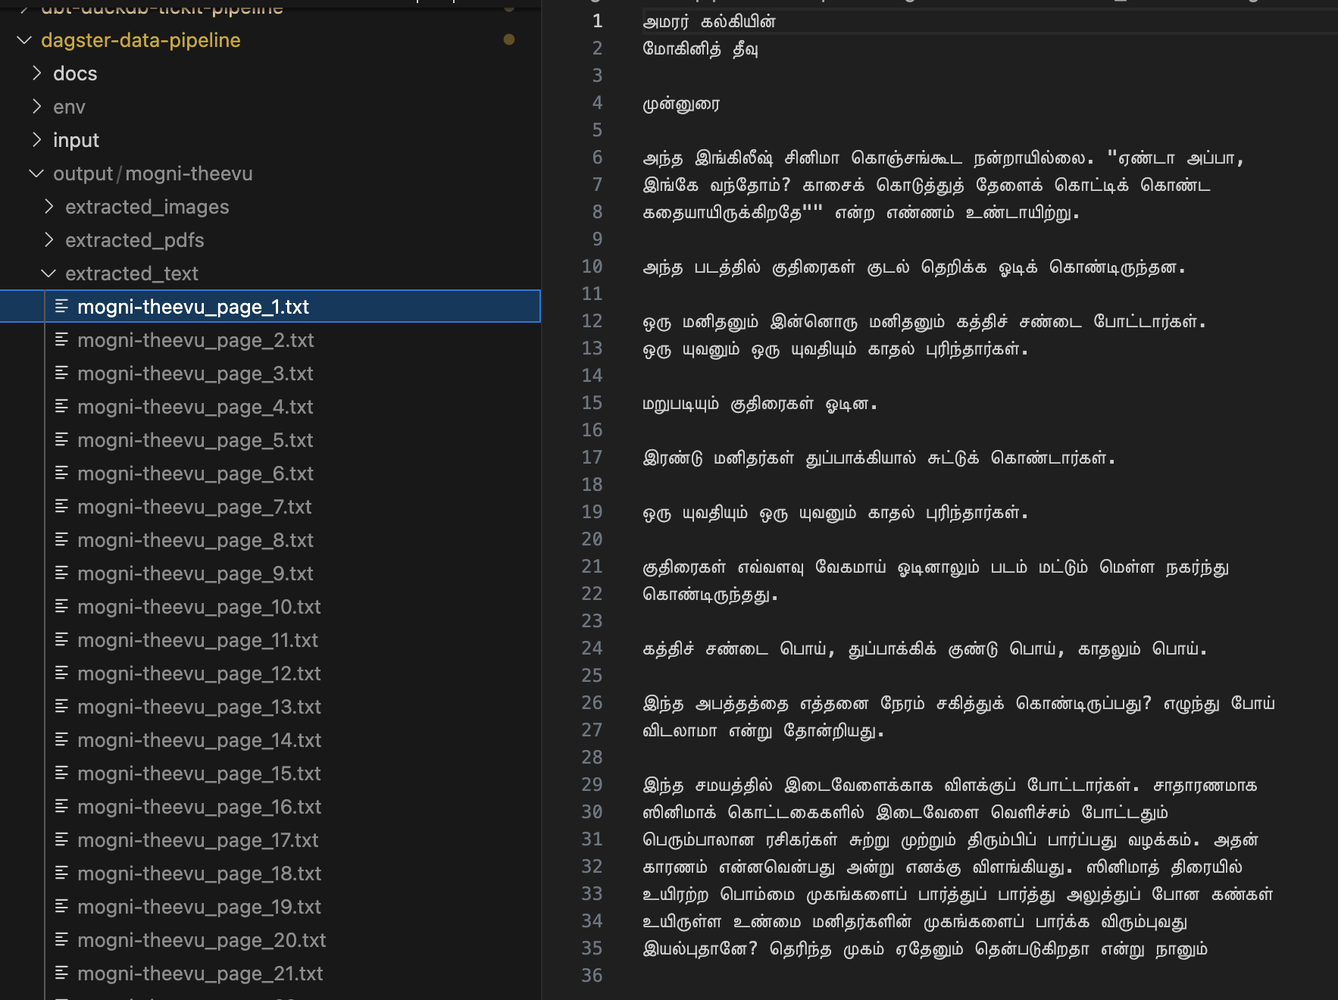1338x1000 pixels.
Task: Click the file icon of selected mogni-theevu_page_1.txt
Action: [x=62, y=307]
